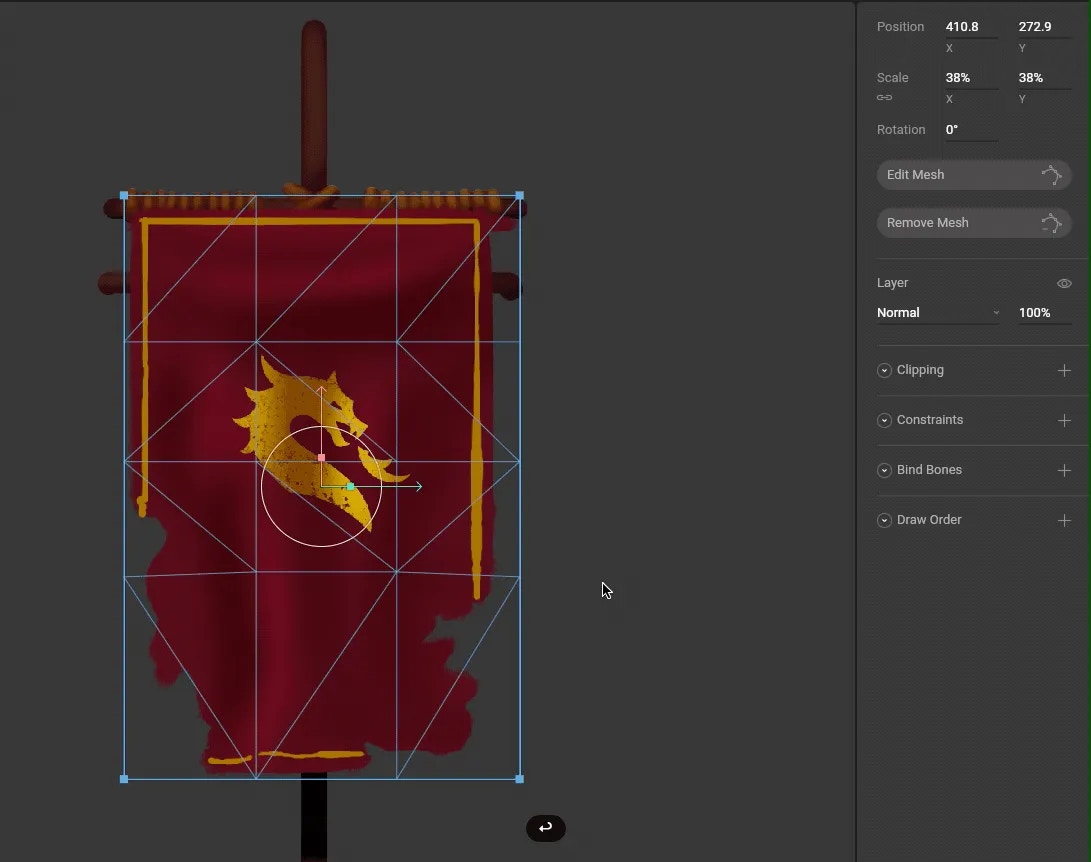The height and width of the screenshot is (862, 1091).
Task: Toggle Layer visibility eye icon
Action: [x=1064, y=283]
